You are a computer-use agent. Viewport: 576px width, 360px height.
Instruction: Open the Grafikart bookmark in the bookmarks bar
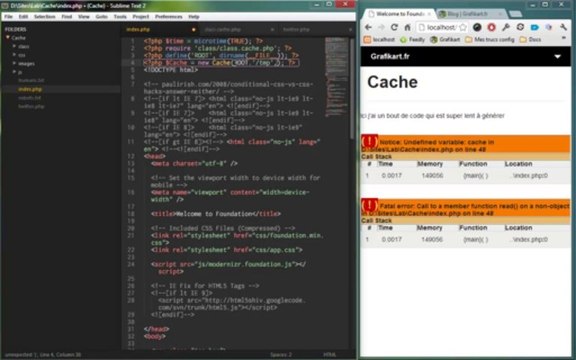445,39
